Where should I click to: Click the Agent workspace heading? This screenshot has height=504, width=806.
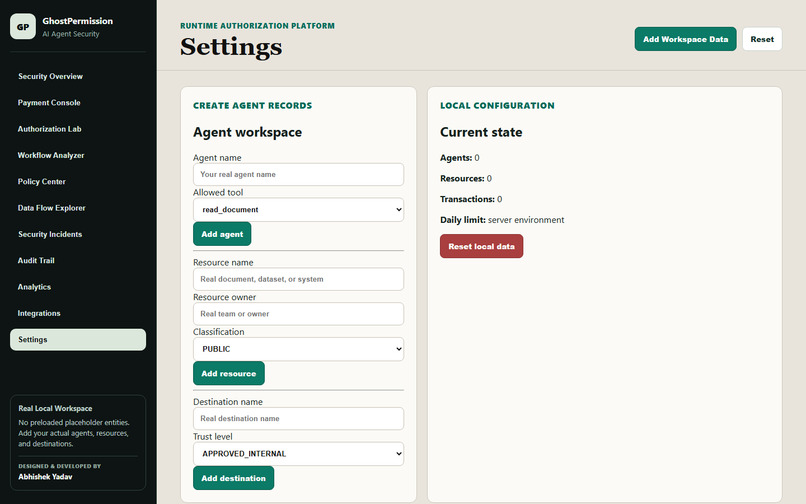click(247, 132)
